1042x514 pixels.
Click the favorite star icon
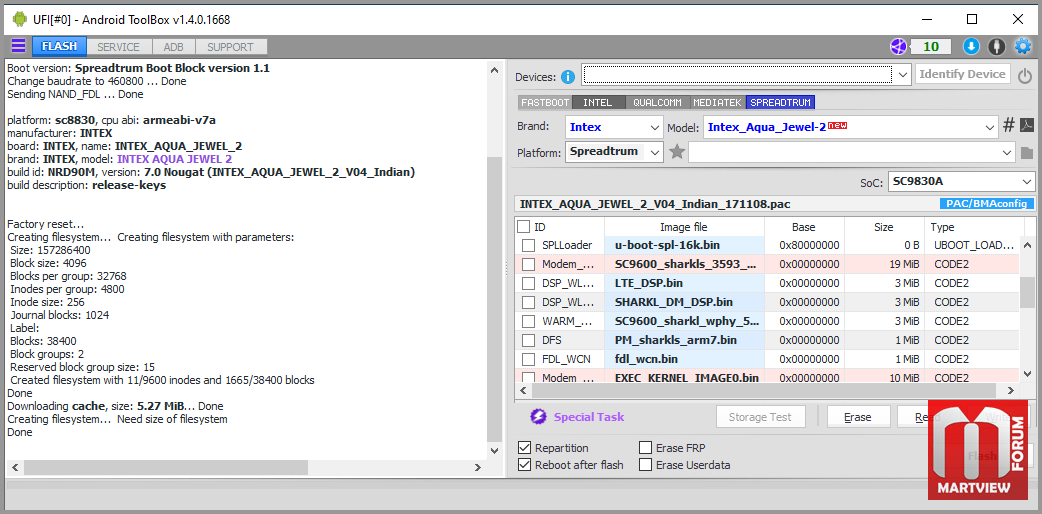tap(677, 152)
